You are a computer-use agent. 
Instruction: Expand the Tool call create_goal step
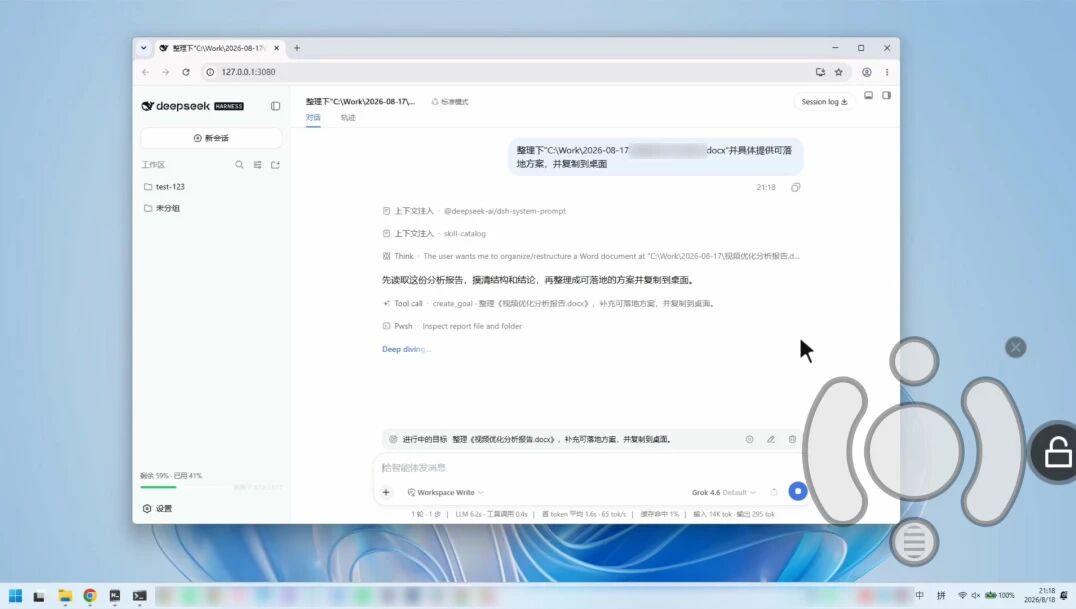tap(549, 303)
